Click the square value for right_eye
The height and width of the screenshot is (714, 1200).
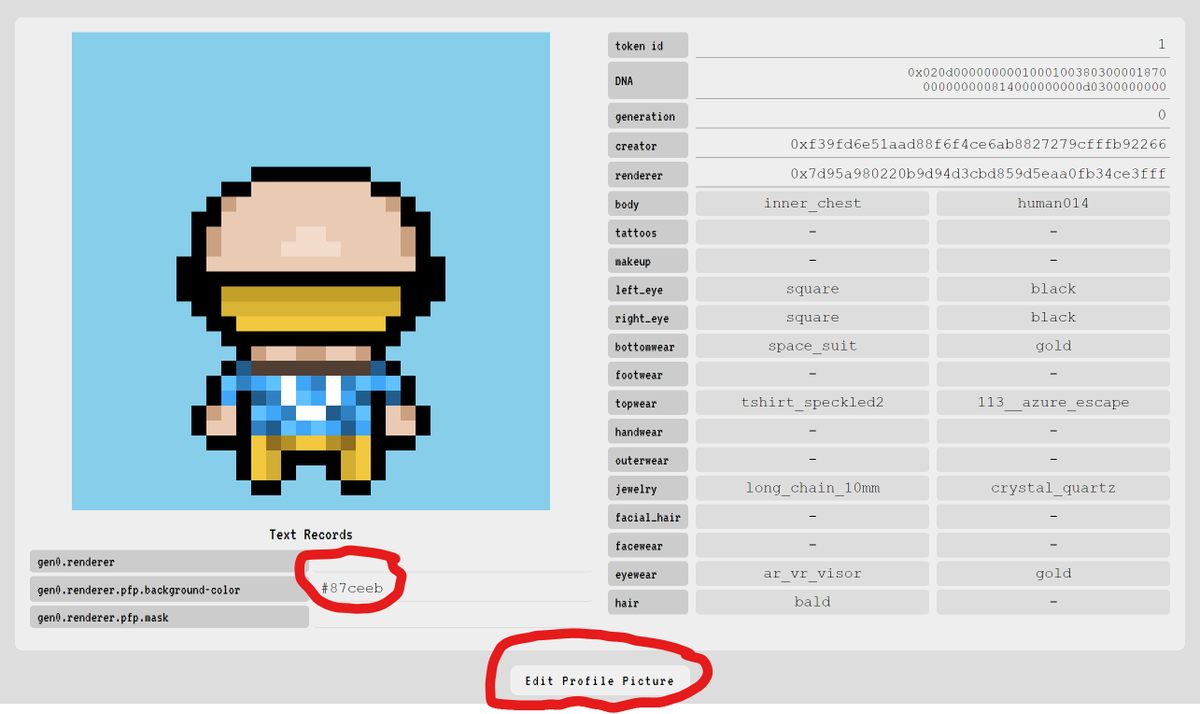[812, 317]
